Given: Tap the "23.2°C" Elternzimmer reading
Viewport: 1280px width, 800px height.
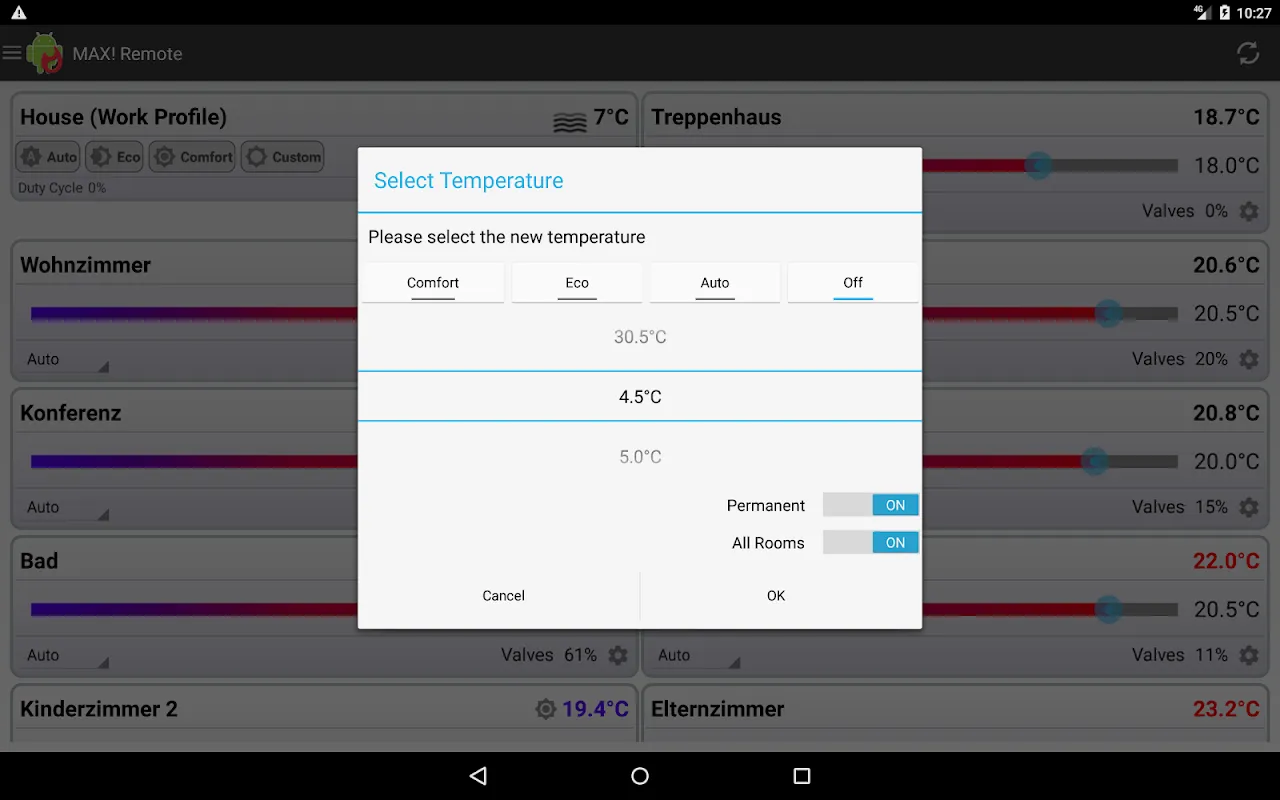Looking at the screenshot, I should click(1226, 709).
